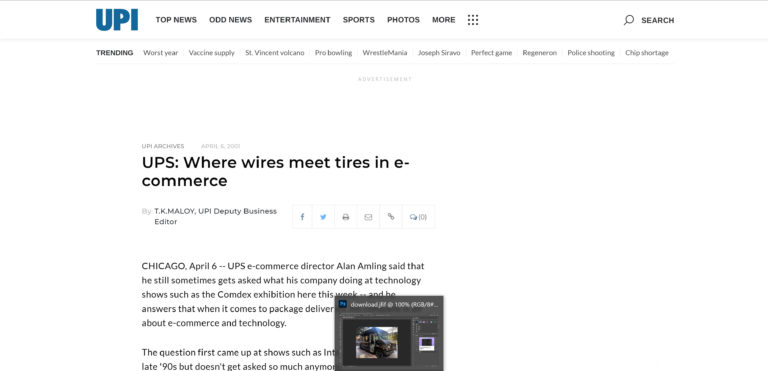Share article on Twitter
Screen dimensions: 768x371
coord(323,217)
